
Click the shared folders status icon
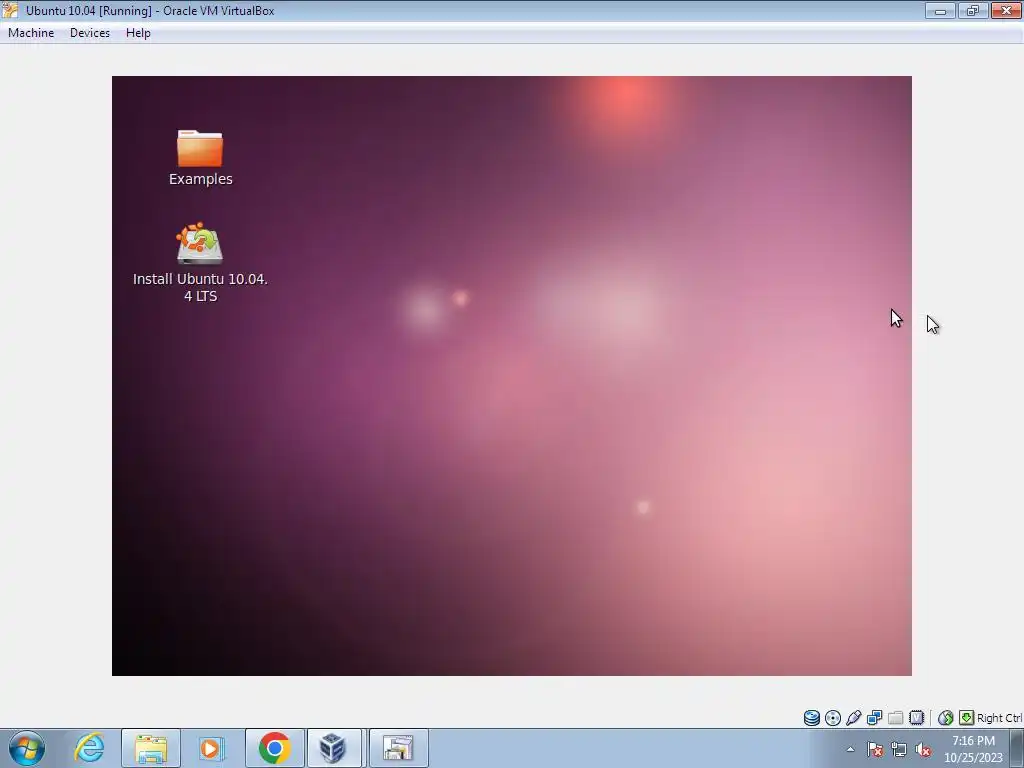[895, 718]
